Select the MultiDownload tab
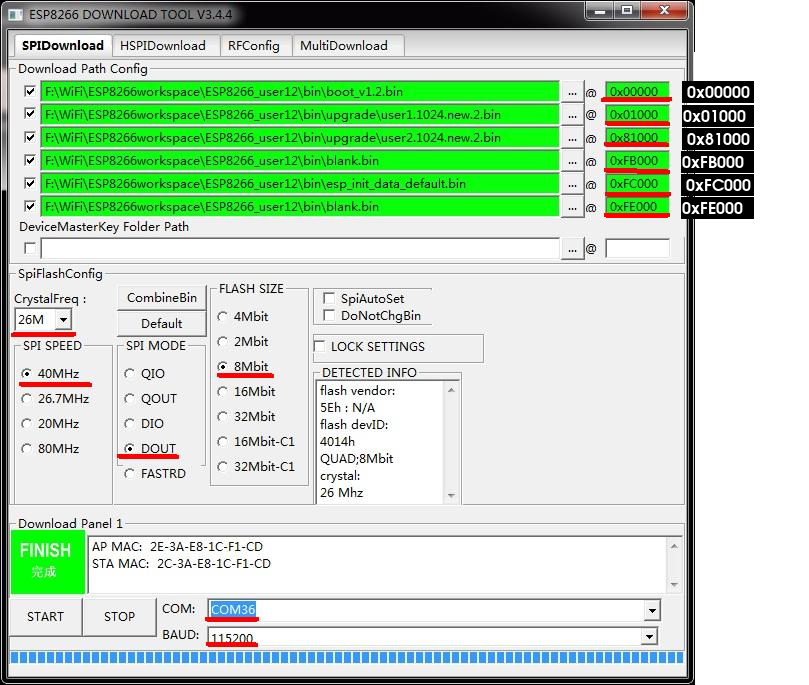This screenshot has width=809, height=685. click(344, 45)
